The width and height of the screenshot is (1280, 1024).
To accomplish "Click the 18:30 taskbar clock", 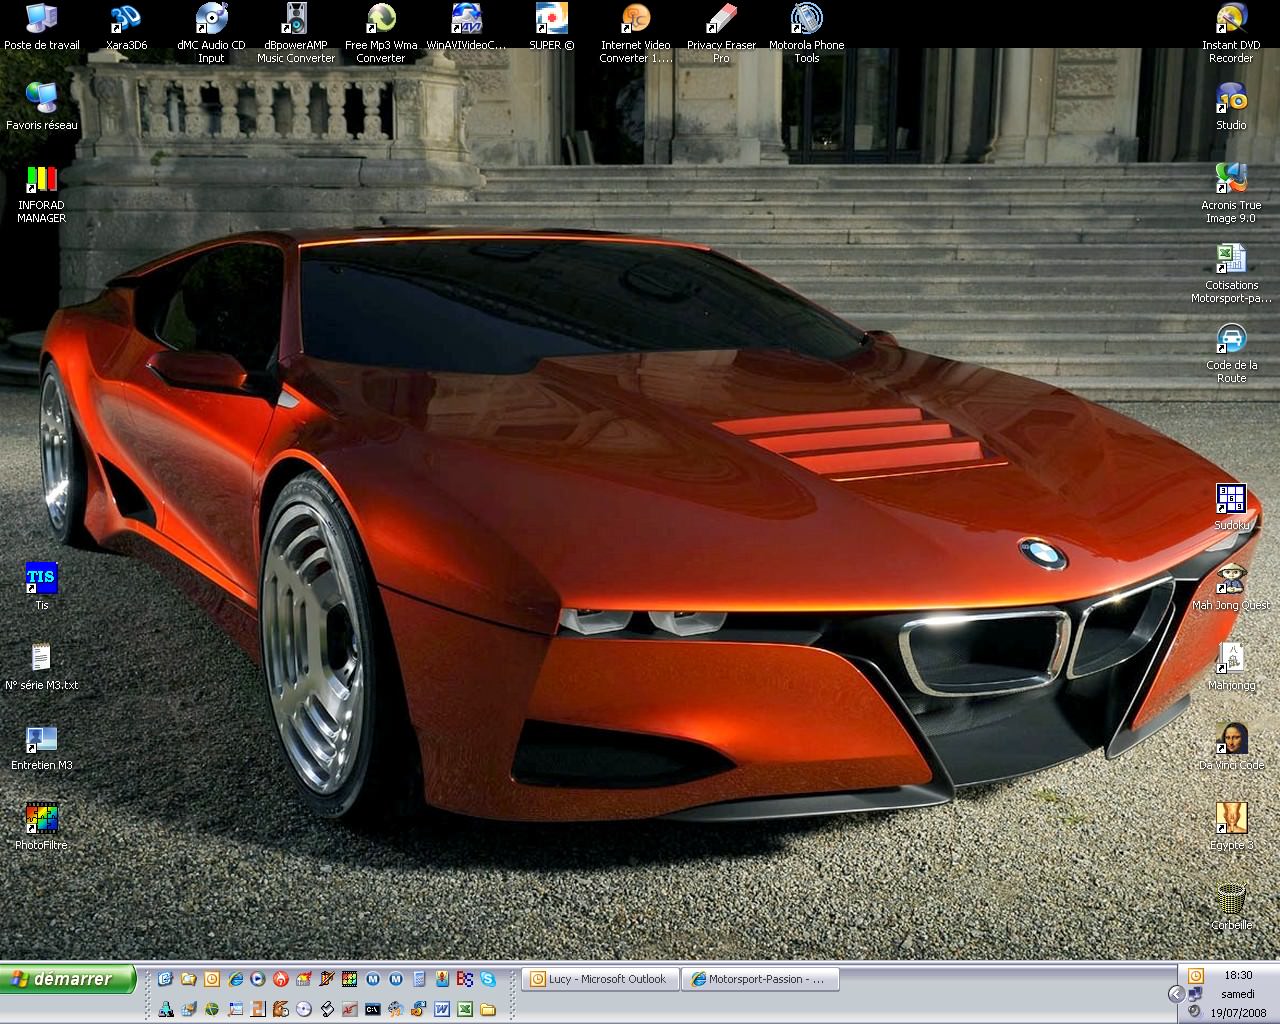I will point(1238,975).
